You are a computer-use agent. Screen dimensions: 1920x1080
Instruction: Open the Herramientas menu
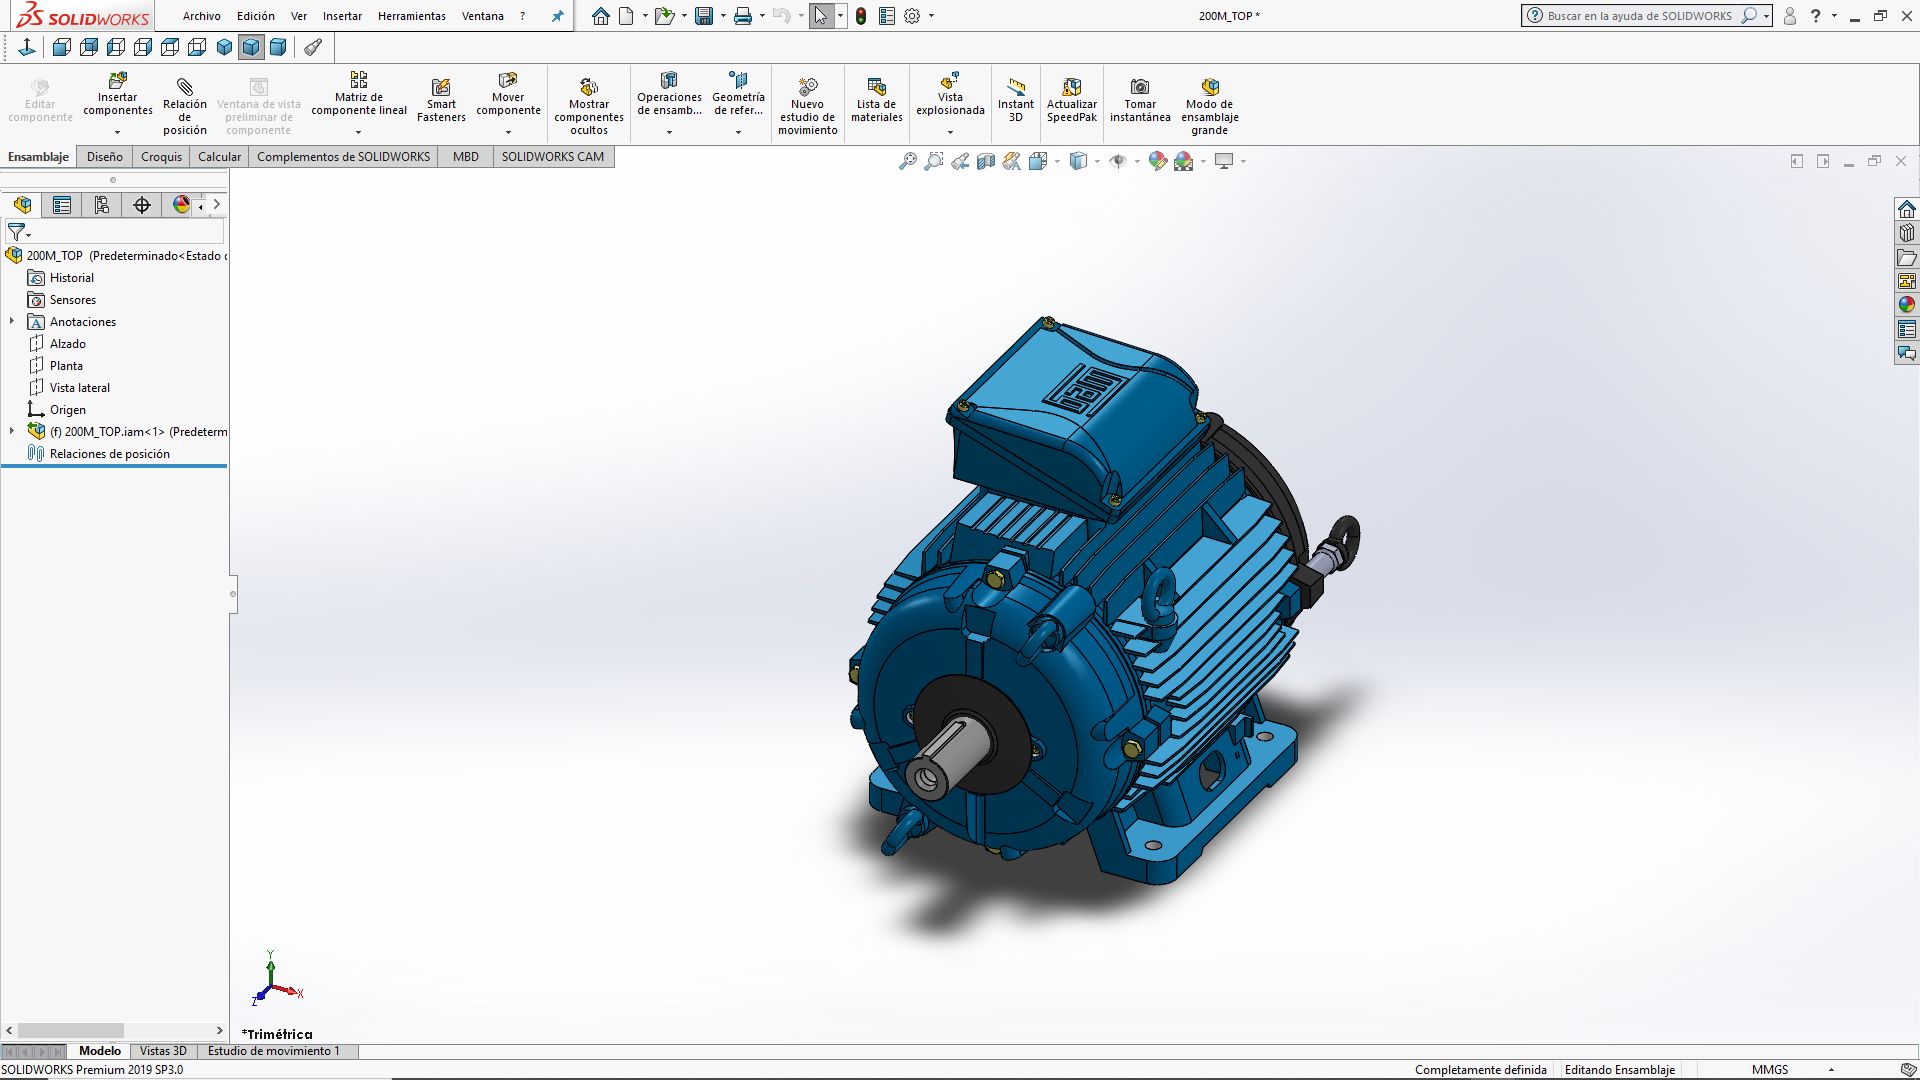[x=411, y=16]
